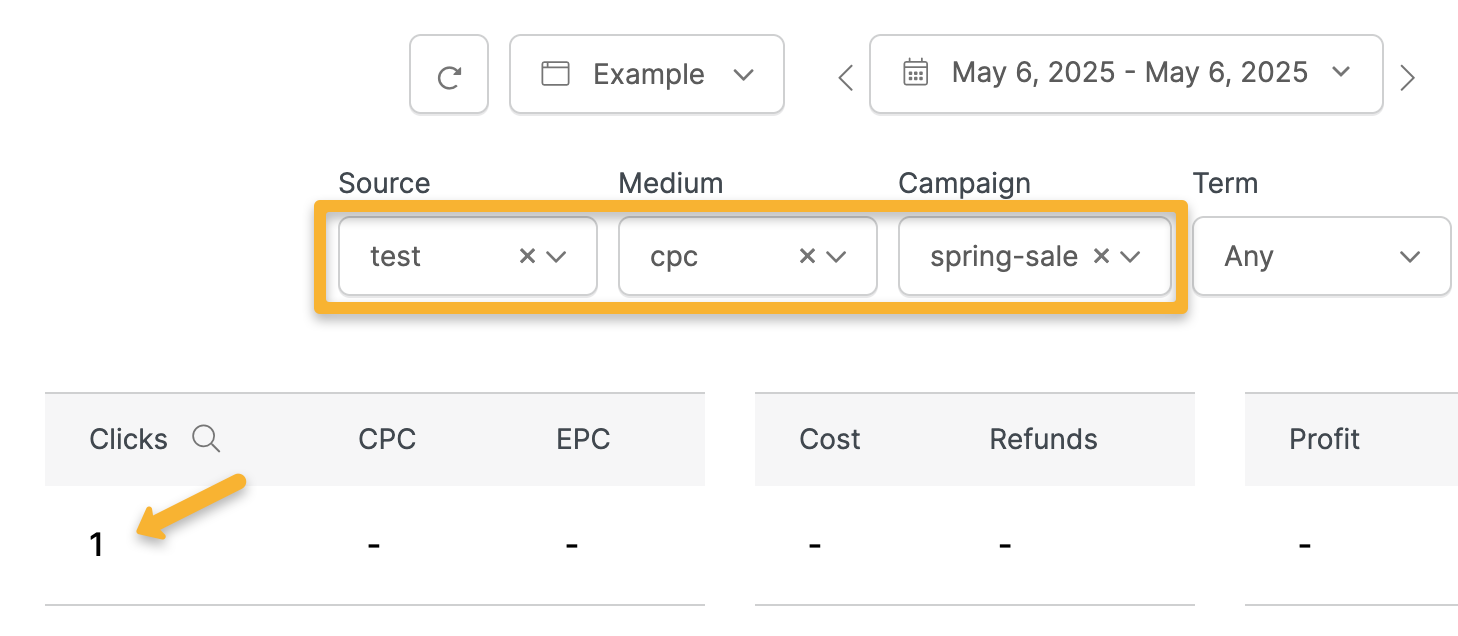Expand the Medium dropdown chevron
This screenshot has height=636, width=1458.
tap(837, 256)
